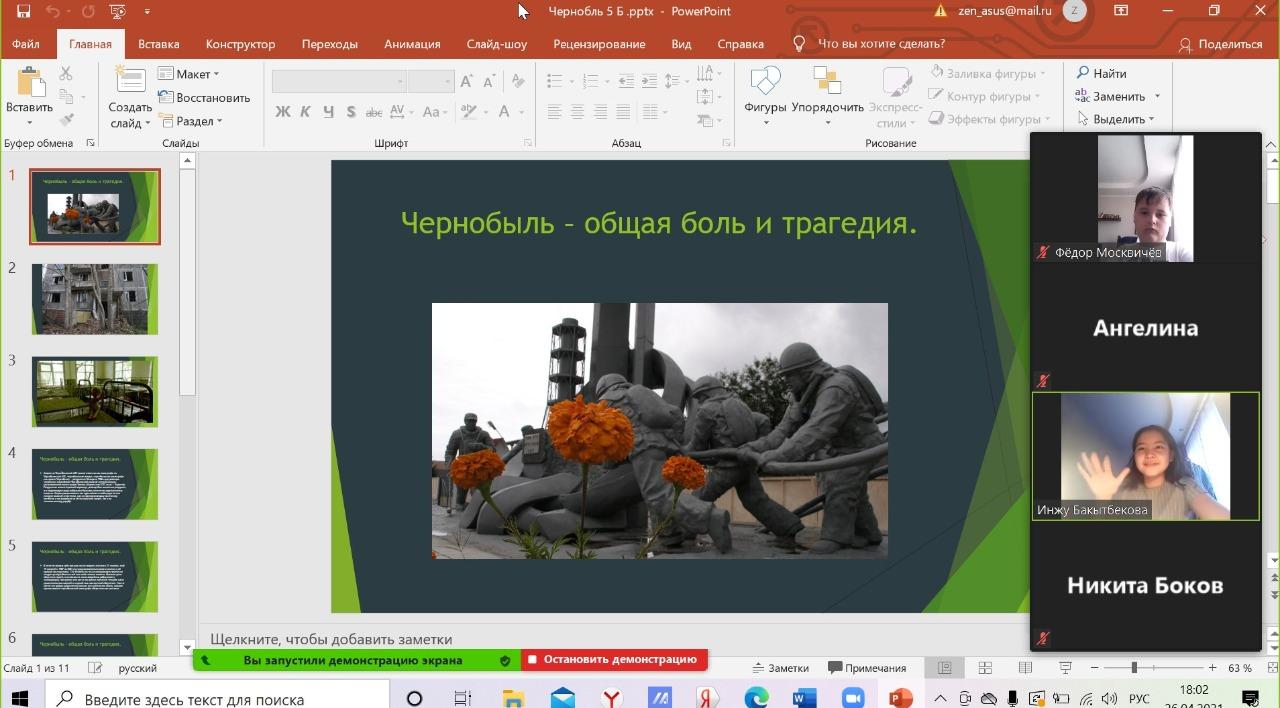Click the zoom slider in status bar
The width and height of the screenshot is (1280, 708).
[1153, 668]
